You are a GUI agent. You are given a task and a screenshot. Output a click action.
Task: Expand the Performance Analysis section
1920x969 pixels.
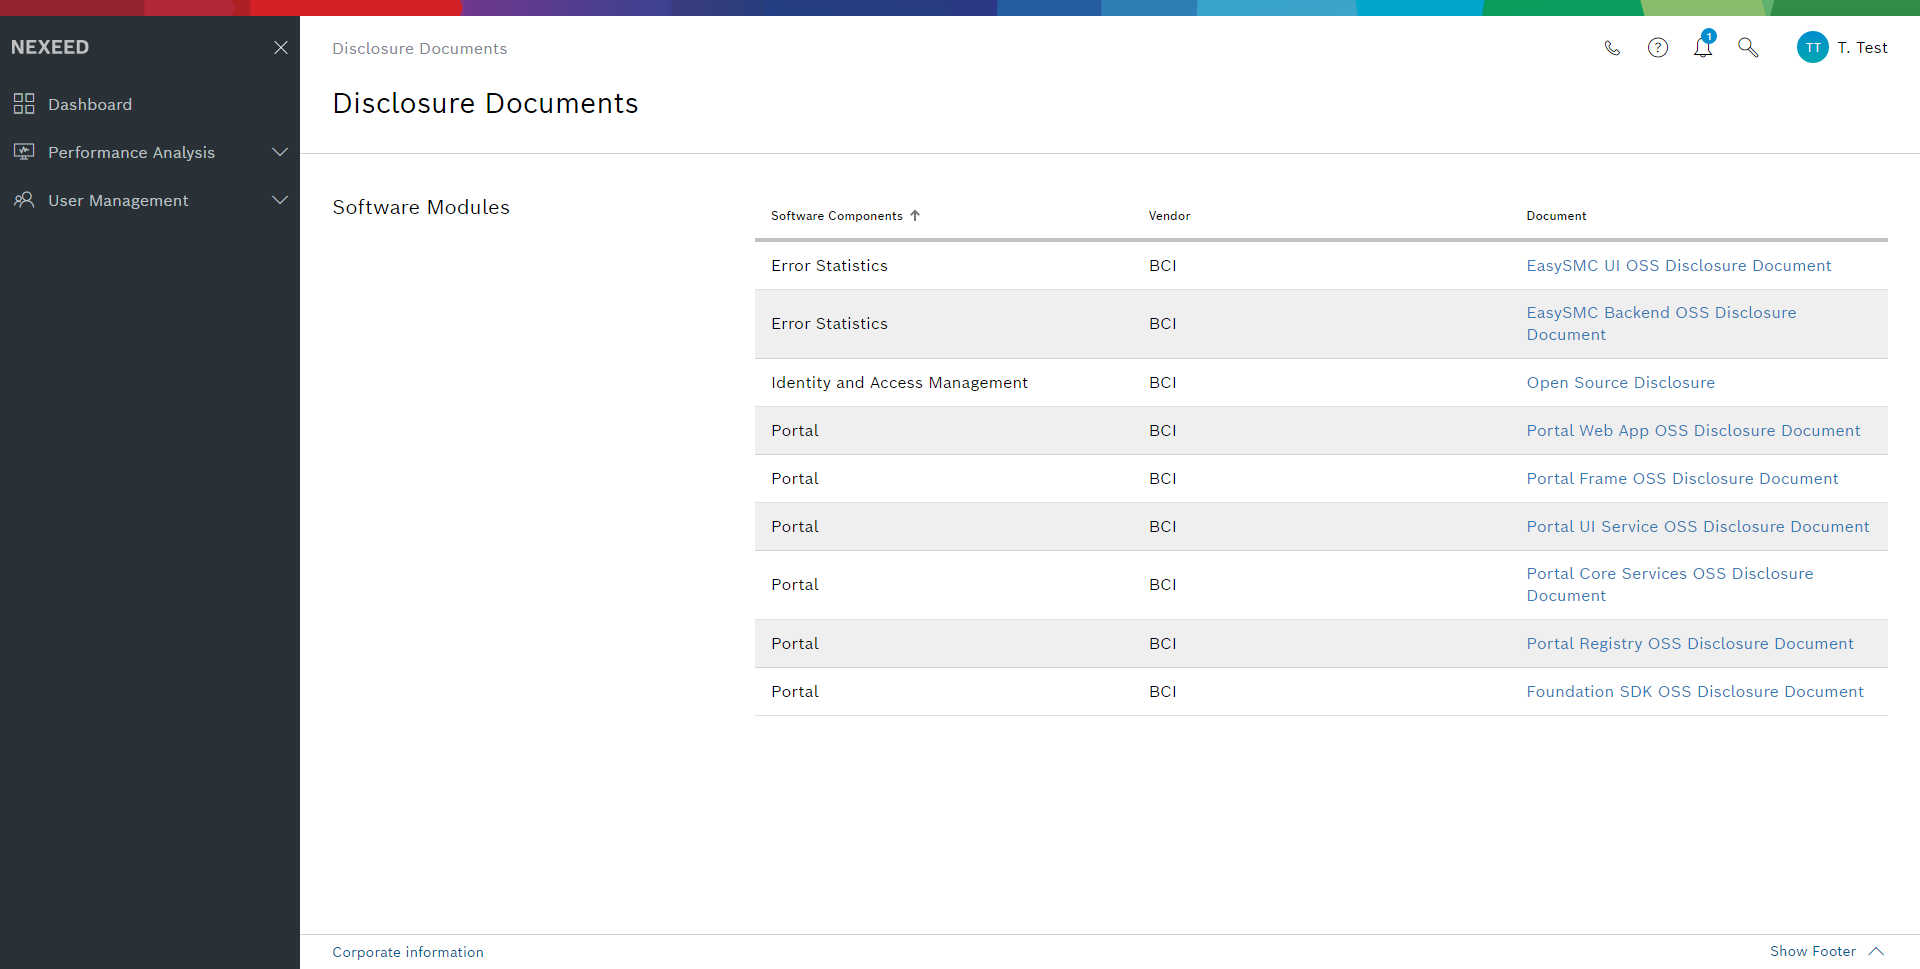(280, 152)
